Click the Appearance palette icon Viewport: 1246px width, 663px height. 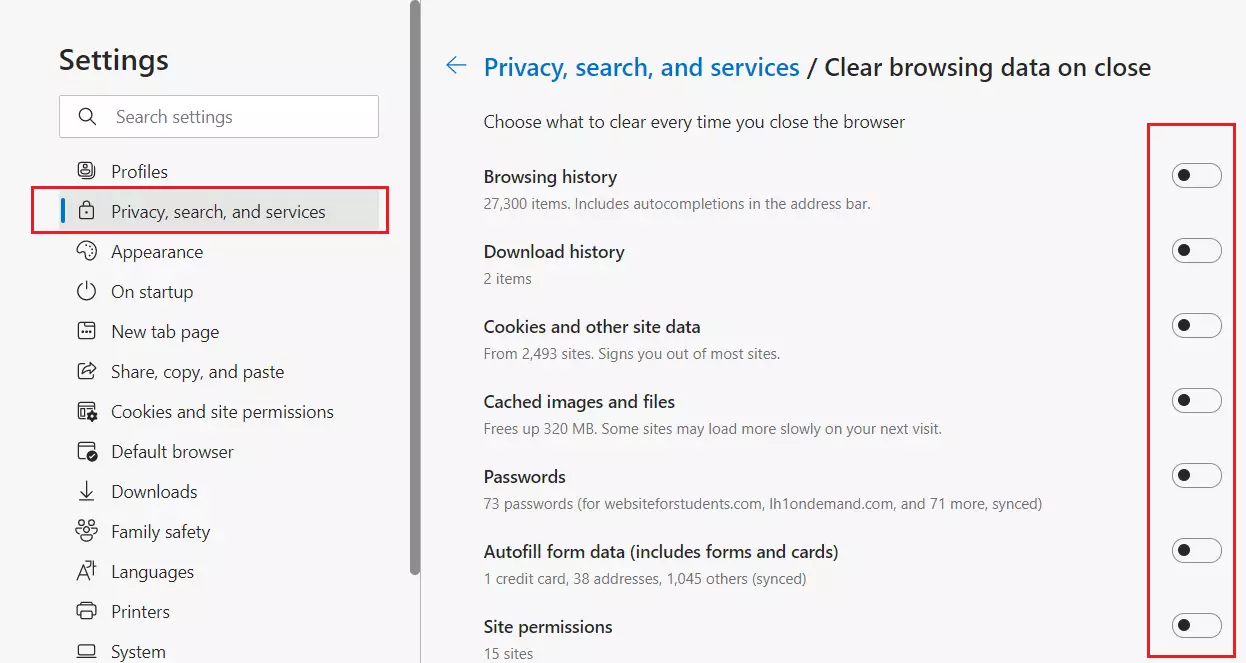point(87,251)
